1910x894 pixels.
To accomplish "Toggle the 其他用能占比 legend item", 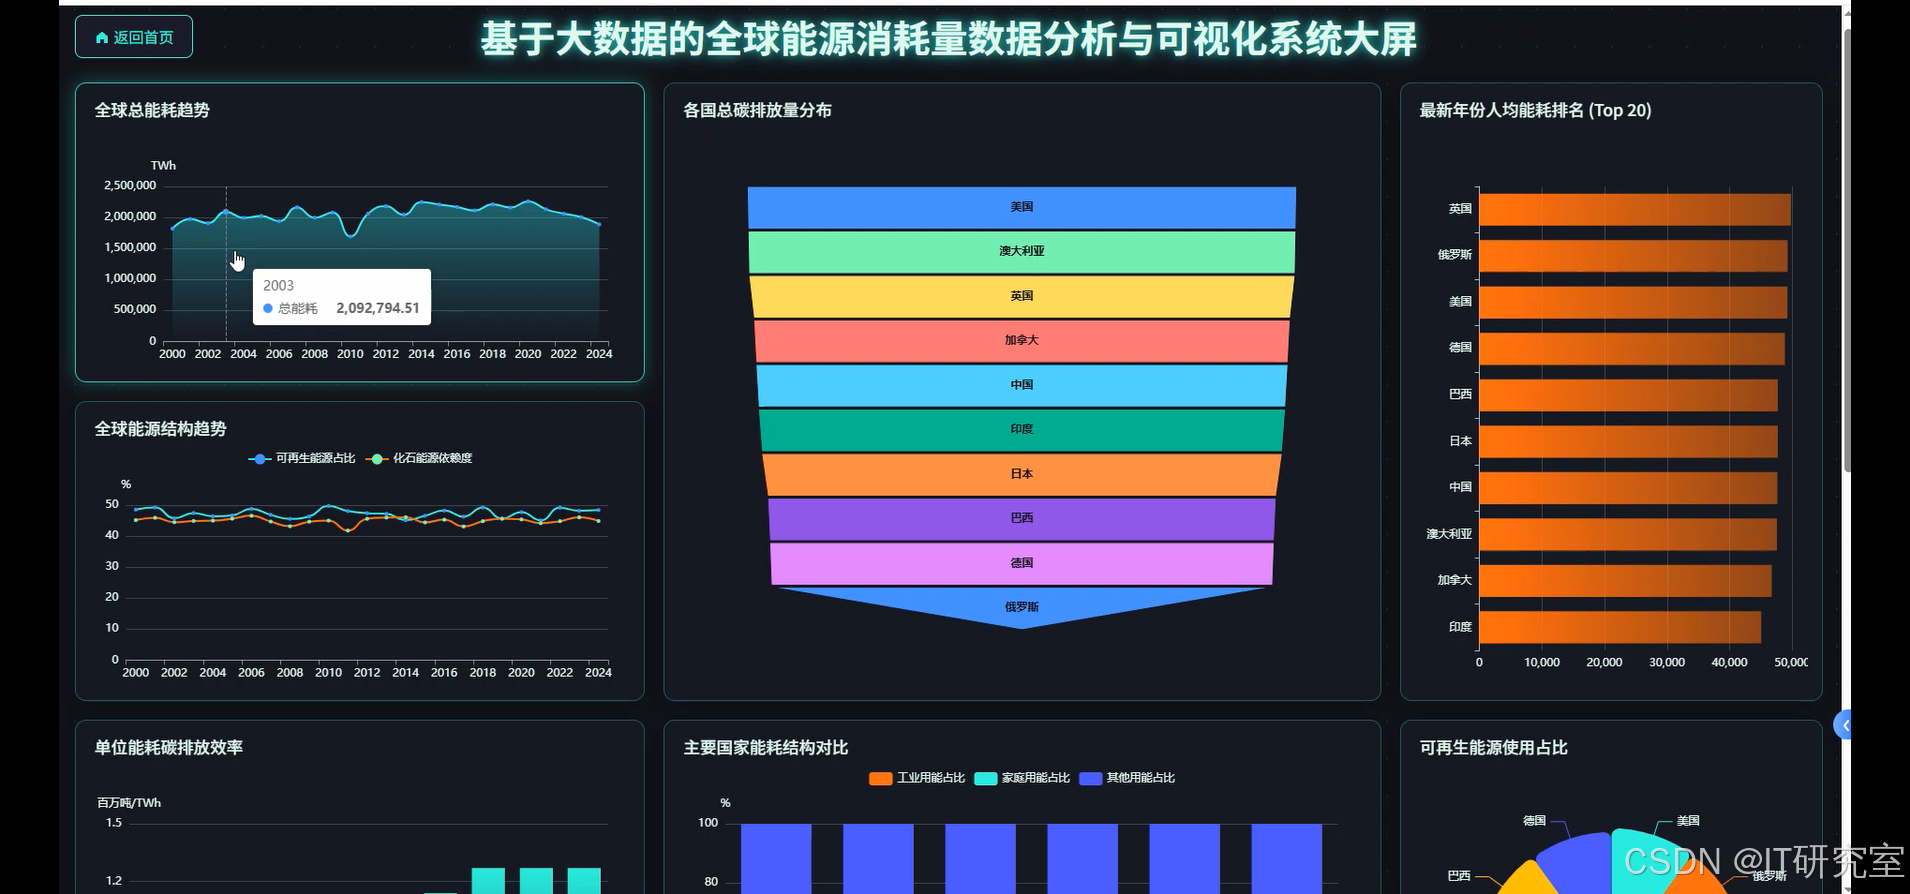I will coord(1127,778).
